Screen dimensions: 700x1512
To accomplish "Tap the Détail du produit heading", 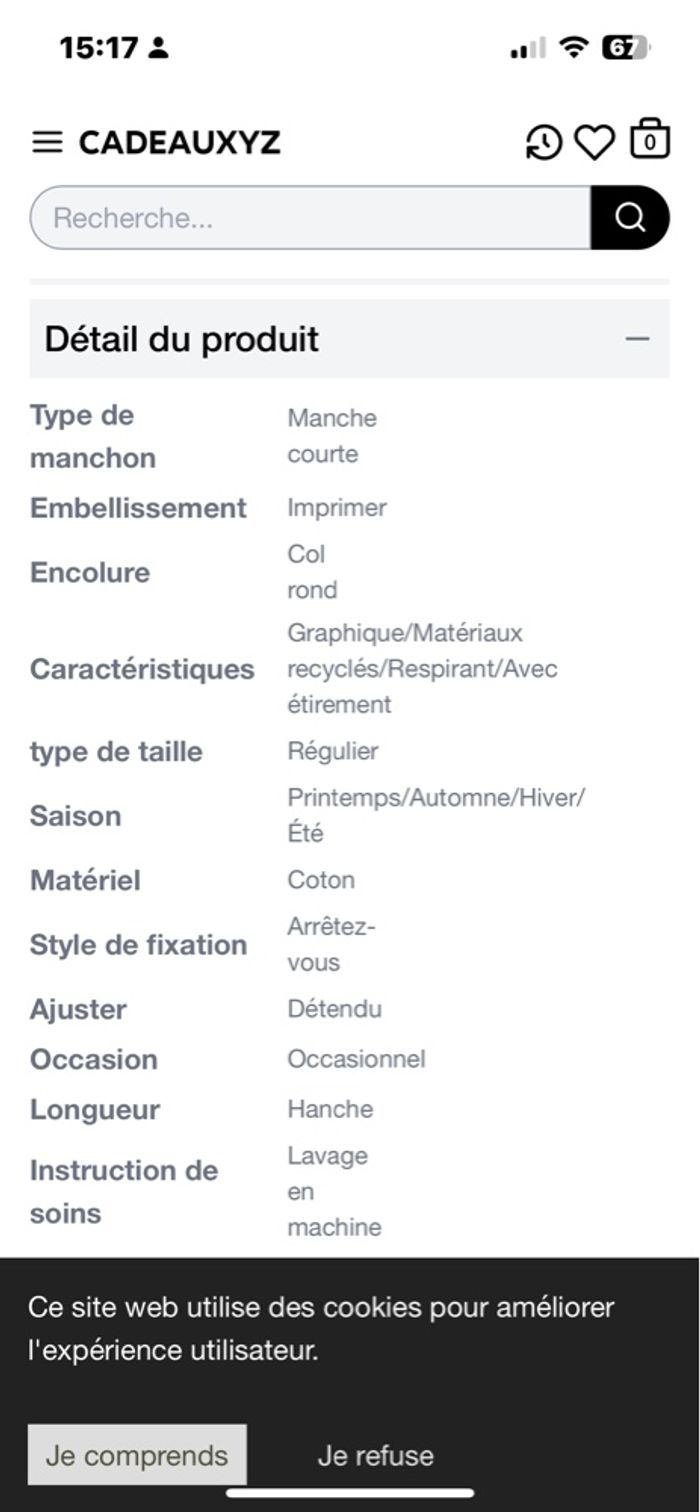I will (182, 339).
